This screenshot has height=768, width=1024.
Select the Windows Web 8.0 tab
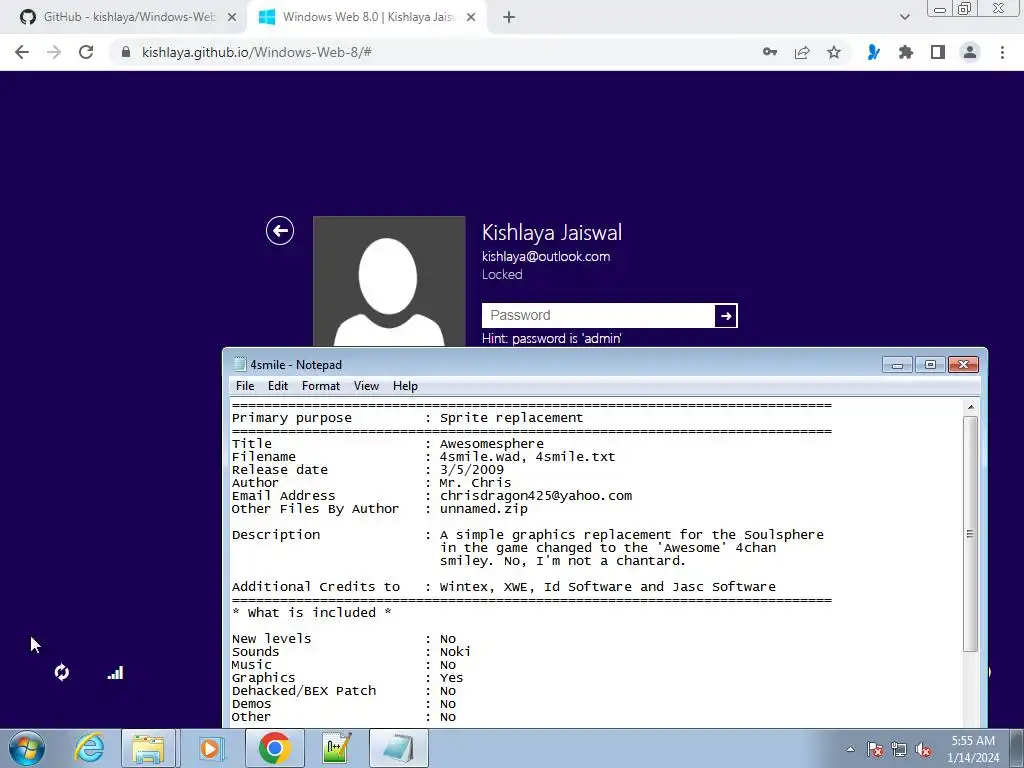(x=366, y=17)
